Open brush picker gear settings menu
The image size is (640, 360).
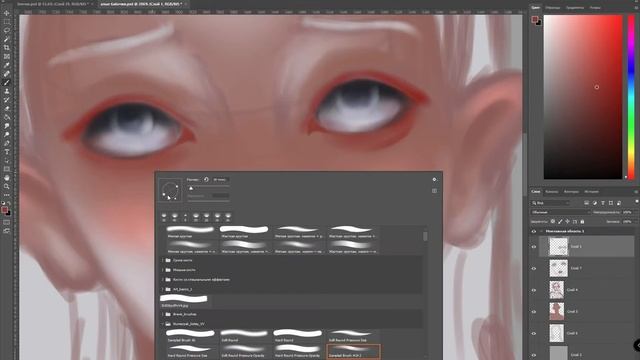[434, 180]
